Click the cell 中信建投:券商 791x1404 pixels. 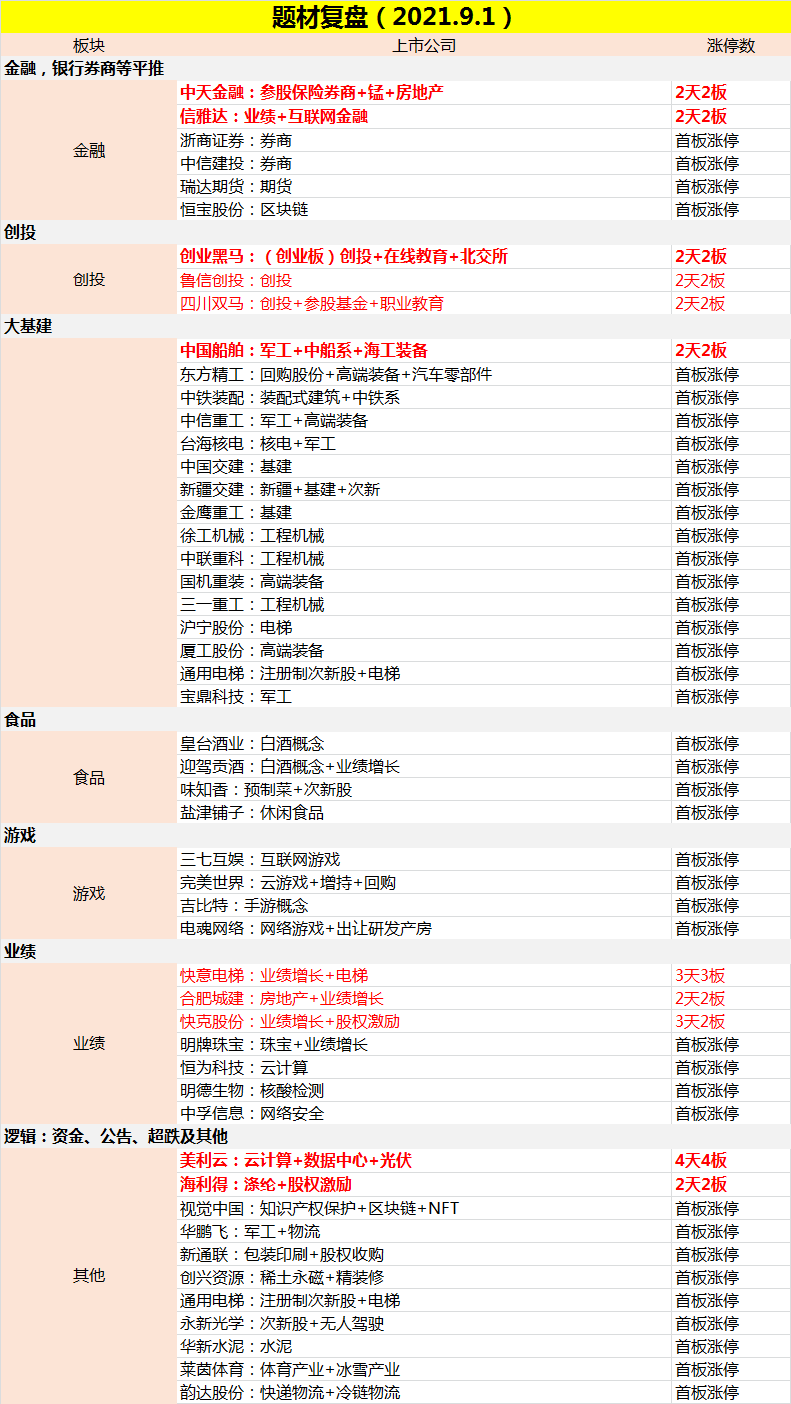coord(424,163)
